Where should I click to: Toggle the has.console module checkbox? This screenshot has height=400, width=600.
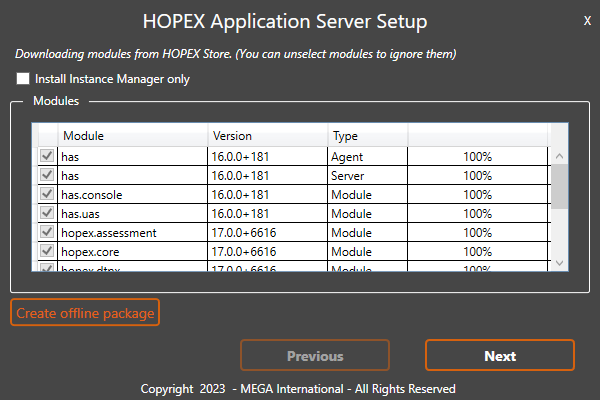46,194
